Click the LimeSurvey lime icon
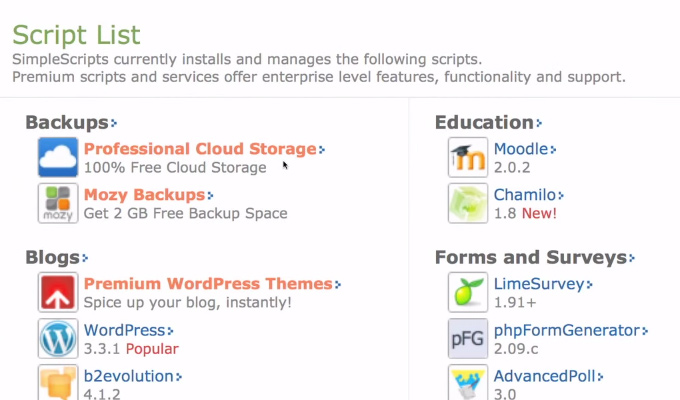Screen dimensions: 680x400 click(x=468, y=292)
